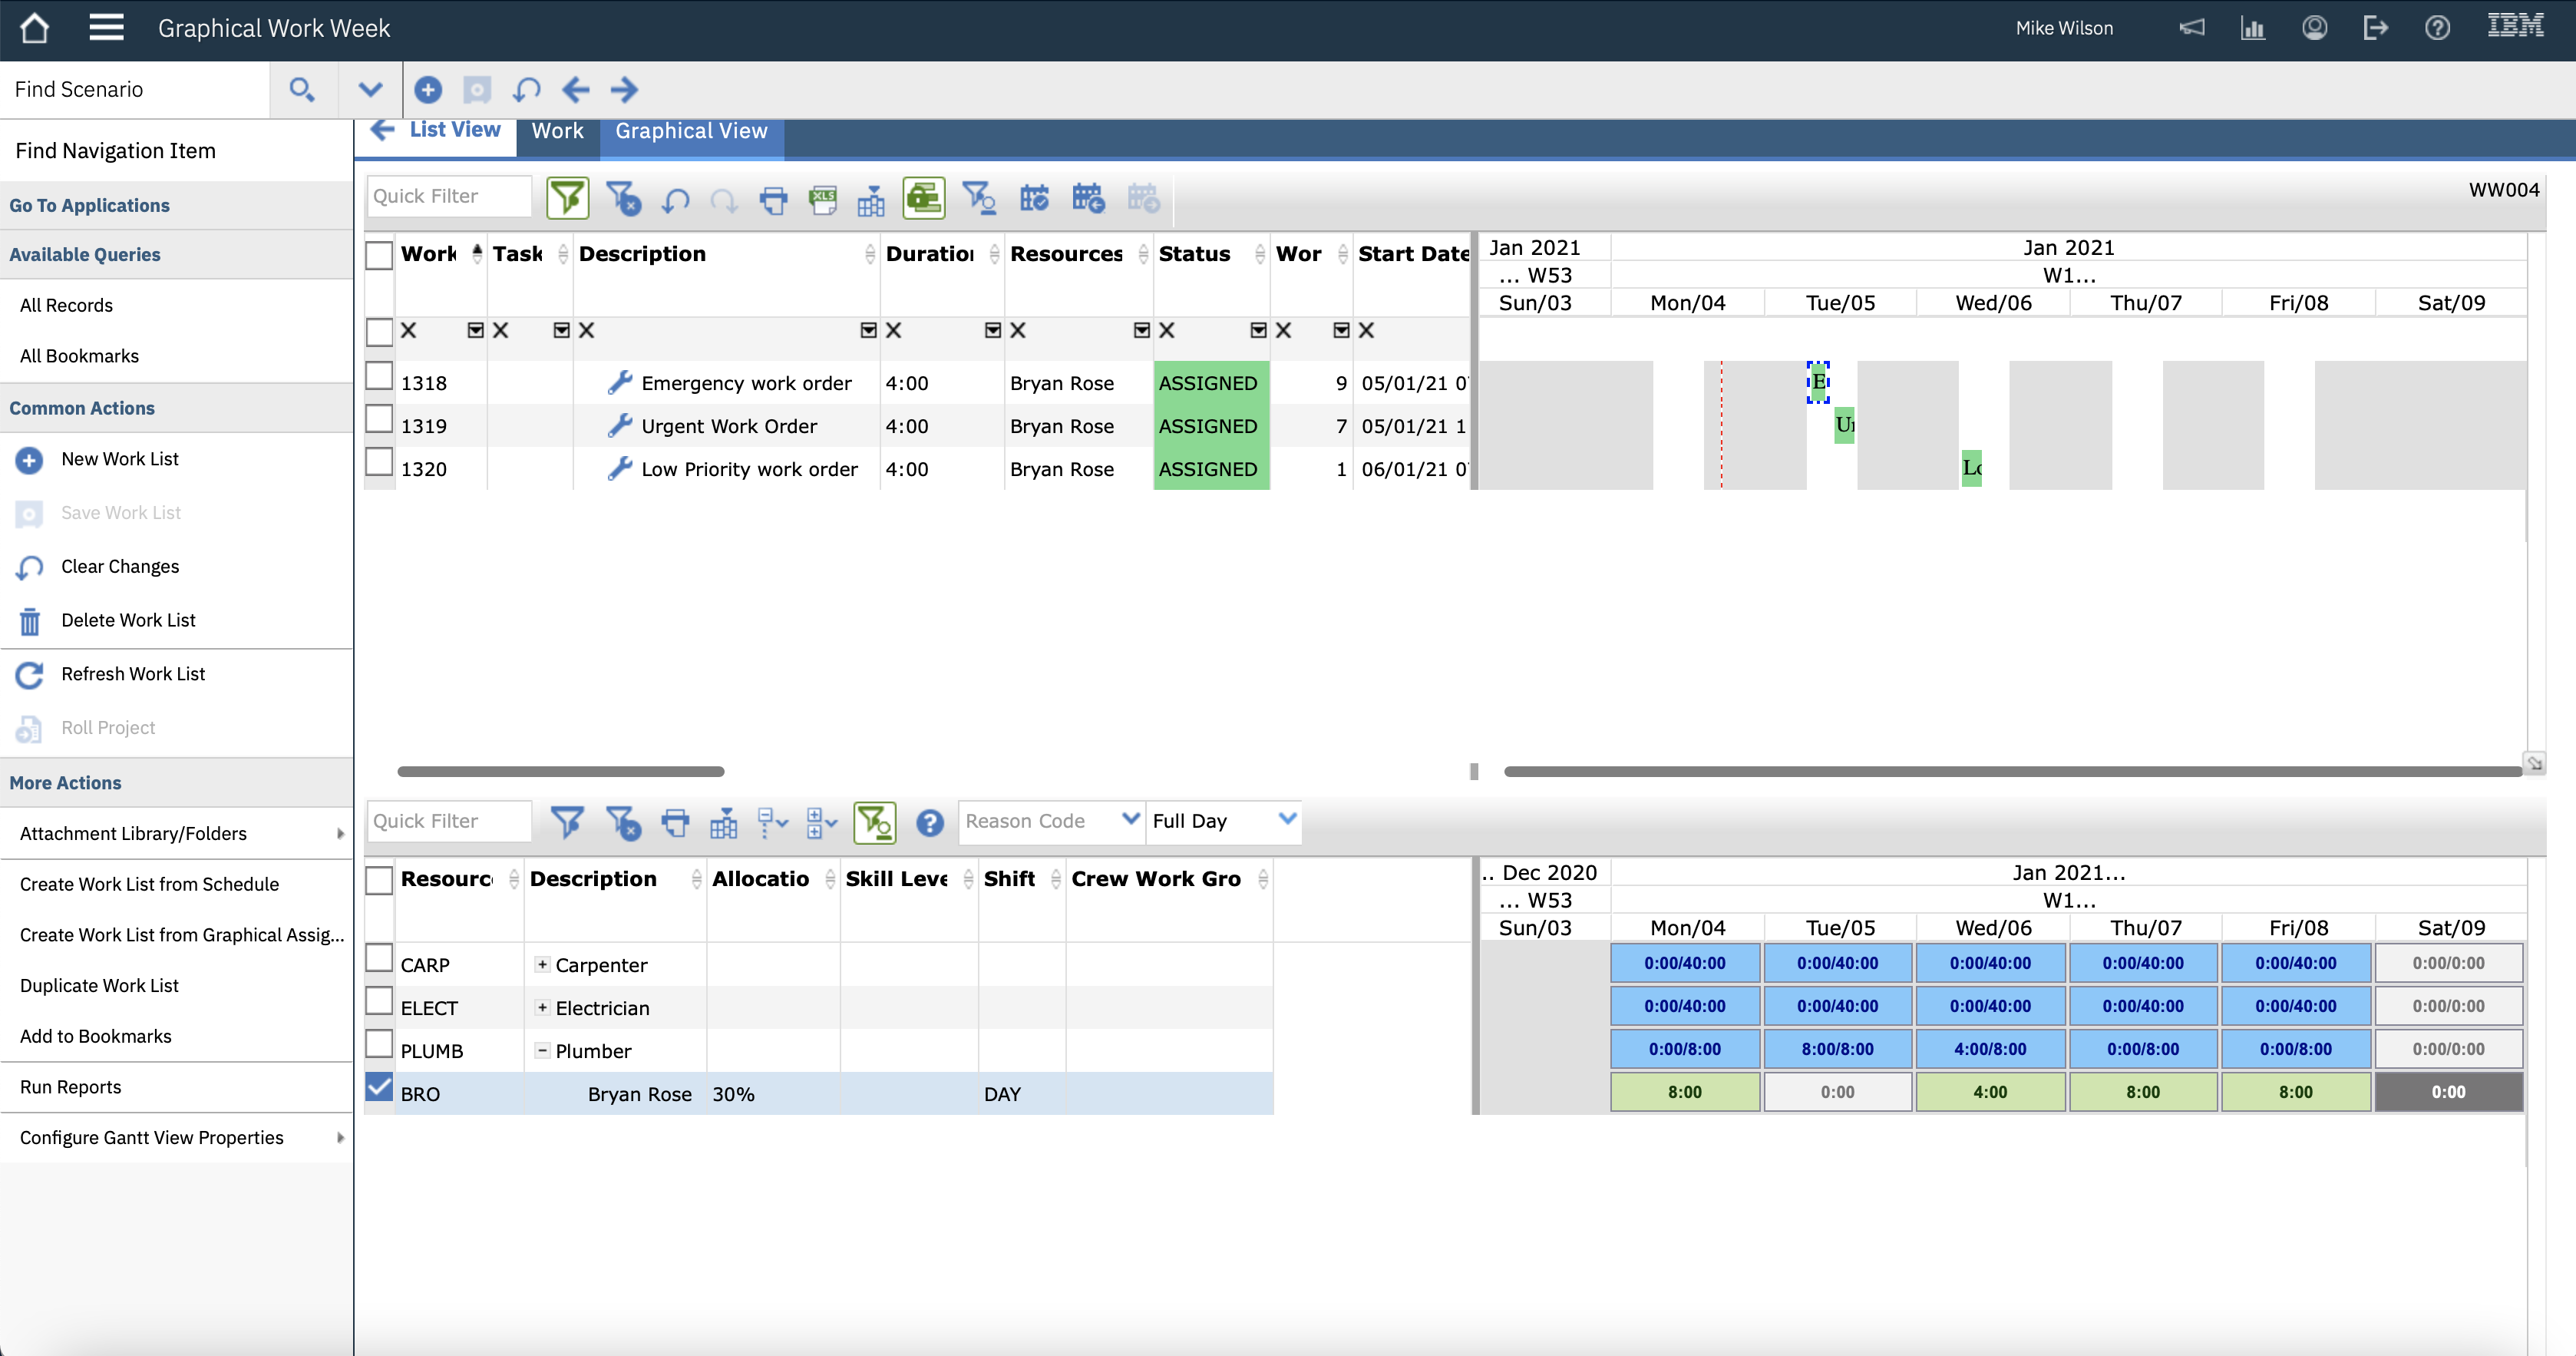The width and height of the screenshot is (2576, 1356).
Task: Click the next record arrow icon
Action: pos(624,90)
